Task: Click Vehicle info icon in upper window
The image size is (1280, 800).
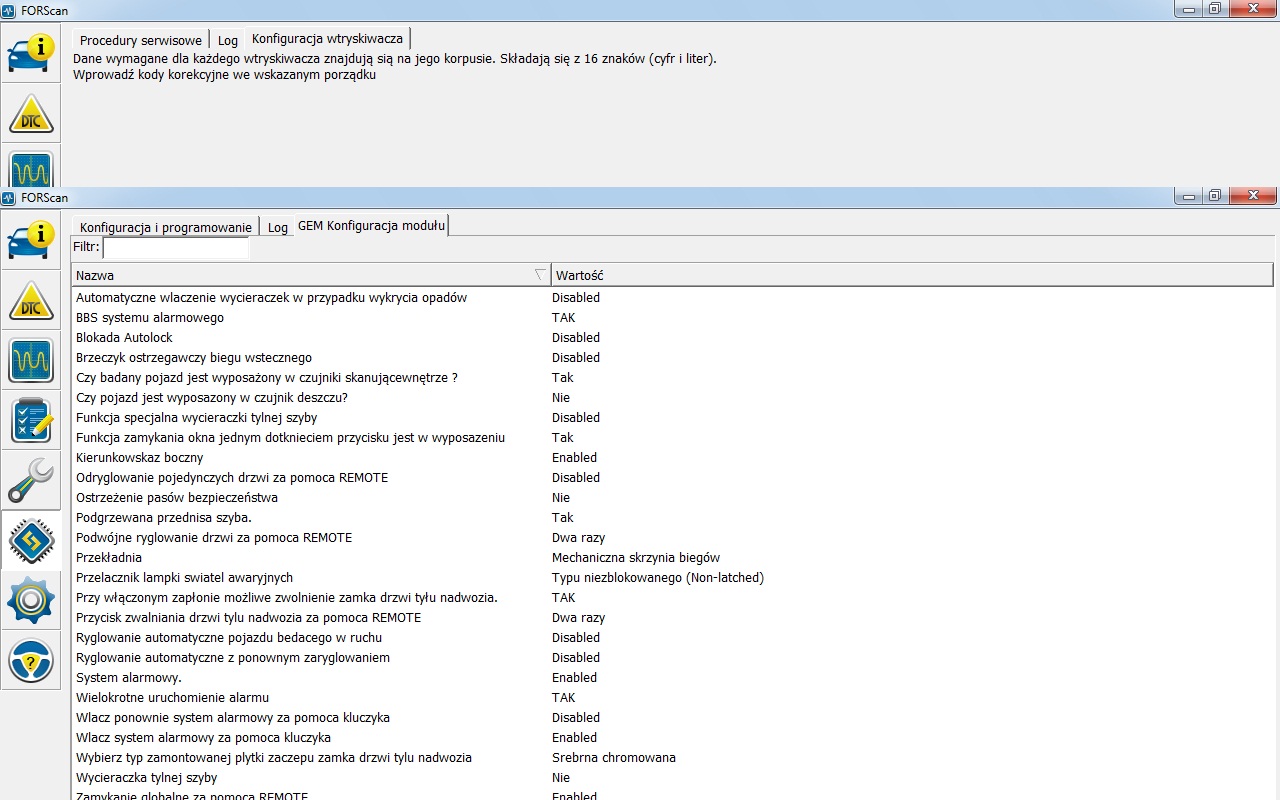Action: (x=31, y=52)
